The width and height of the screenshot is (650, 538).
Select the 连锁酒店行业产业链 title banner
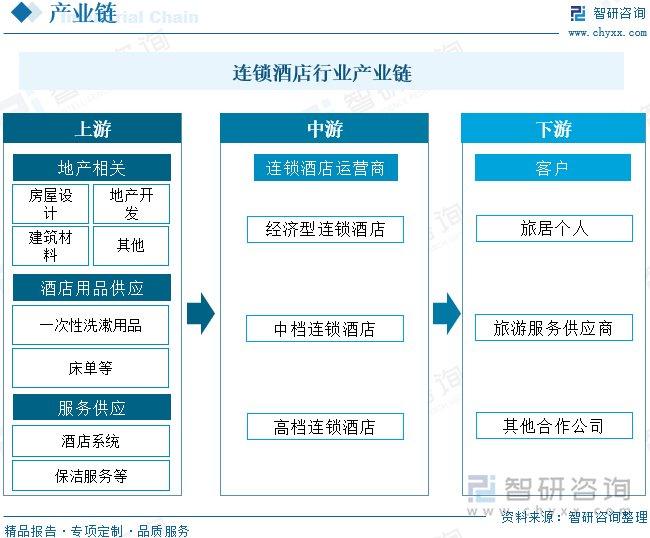click(x=321, y=71)
